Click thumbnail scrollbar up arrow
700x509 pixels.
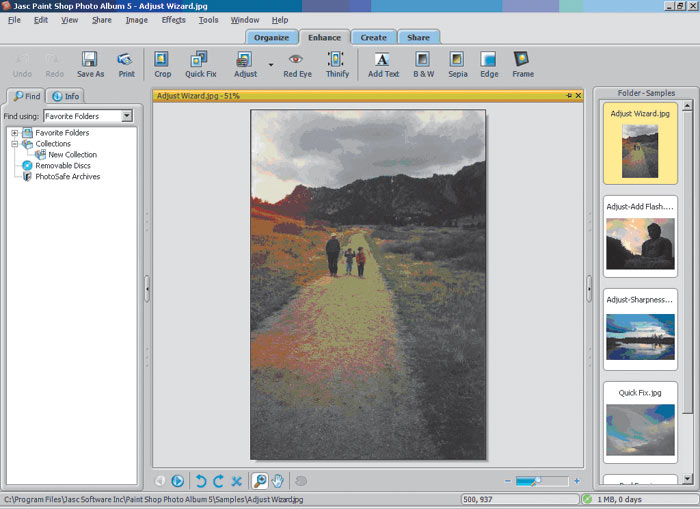click(687, 106)
